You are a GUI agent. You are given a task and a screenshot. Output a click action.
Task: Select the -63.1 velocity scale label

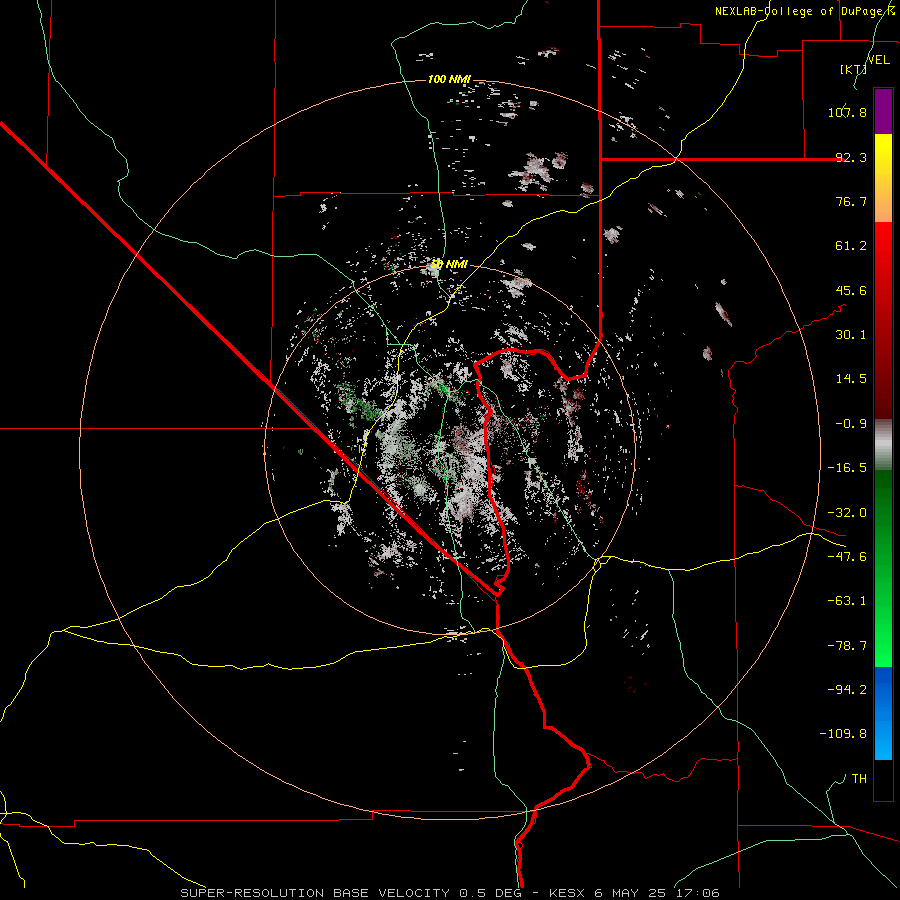[847, 601]
